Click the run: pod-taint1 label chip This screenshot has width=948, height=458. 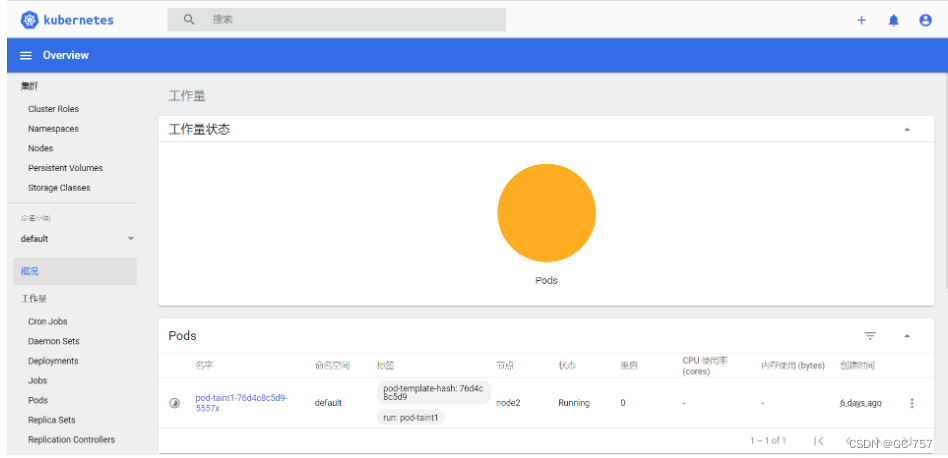pos(411,417)
